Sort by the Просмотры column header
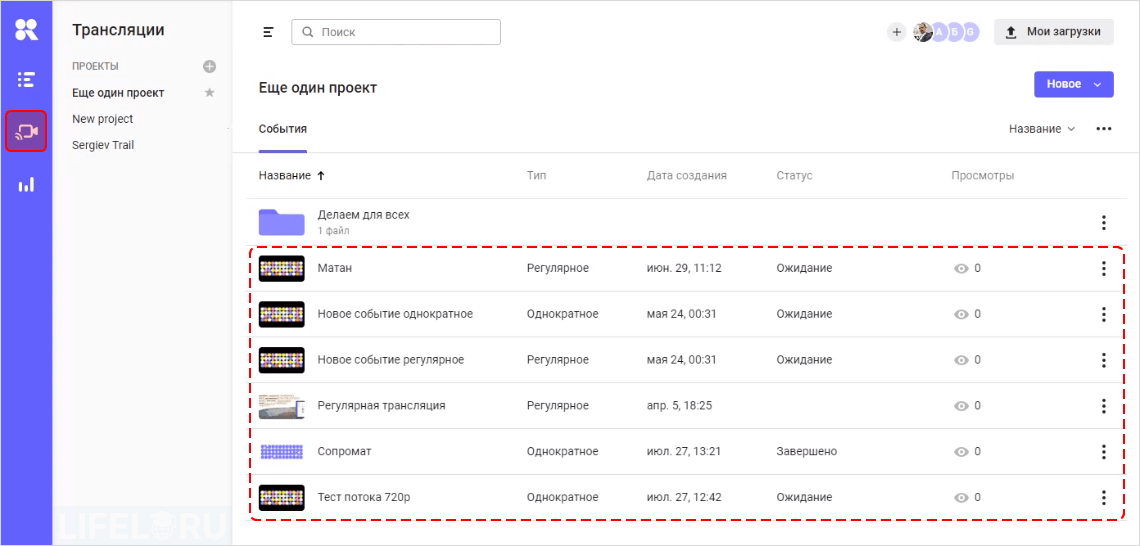The height and width of the screenshot is (546, 1140). click(982, 176)
